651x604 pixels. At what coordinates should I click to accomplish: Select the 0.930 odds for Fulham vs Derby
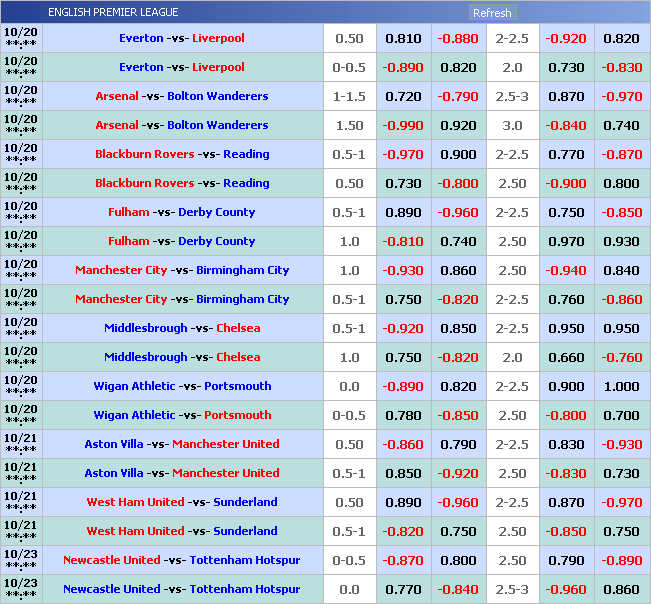click(x=622, y=242)
